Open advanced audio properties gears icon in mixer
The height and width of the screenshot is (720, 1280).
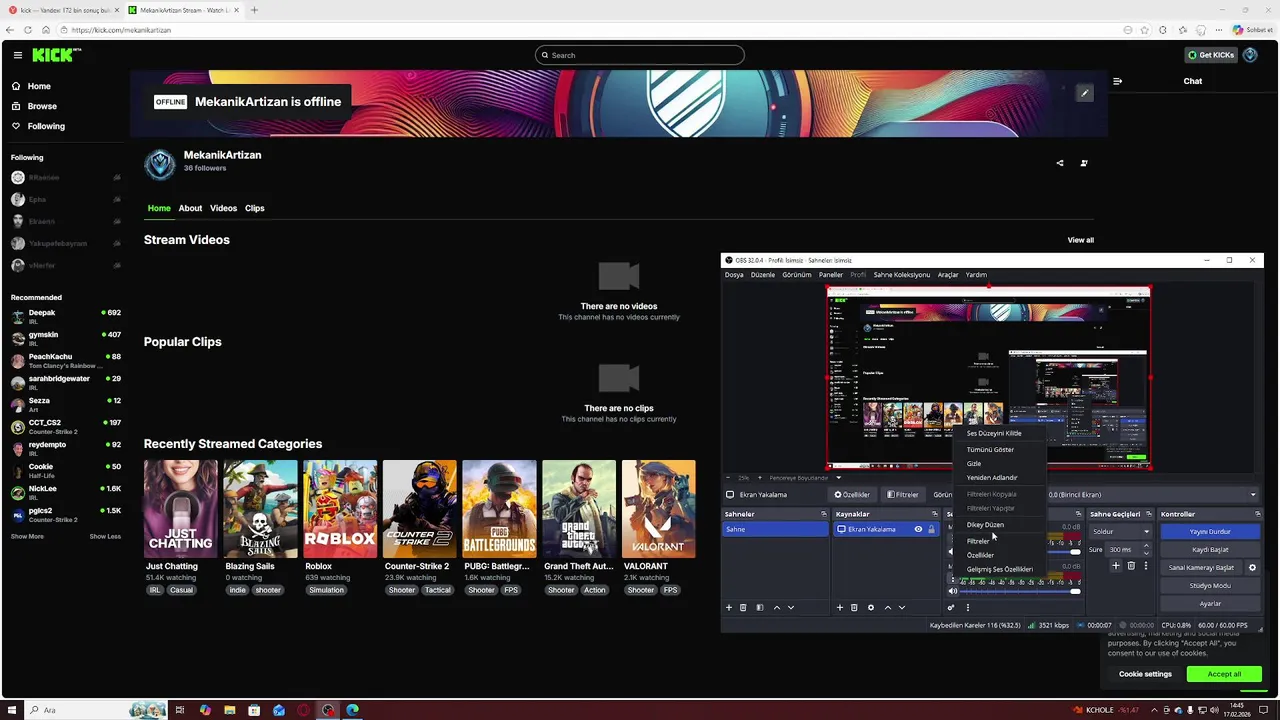click(951, 607)
